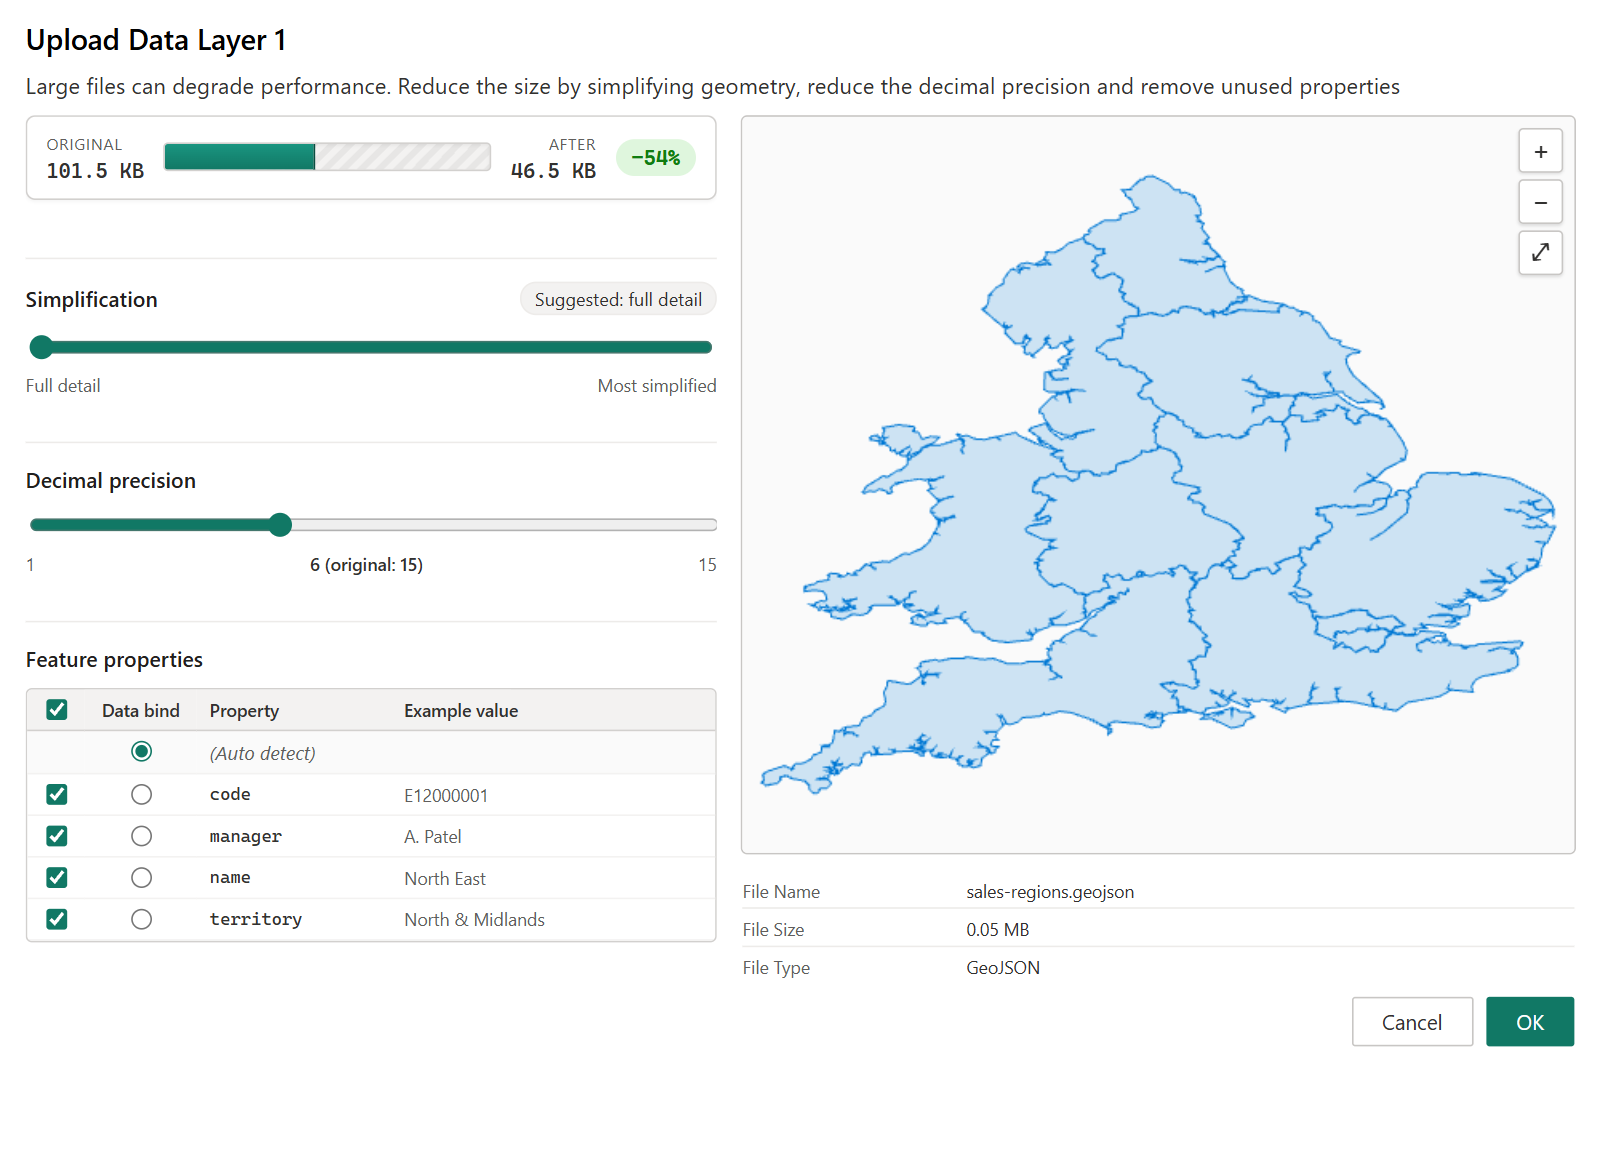The image size is (1600, 1152).
Task: Click the 'manager' property name
Action: (246, 837)
